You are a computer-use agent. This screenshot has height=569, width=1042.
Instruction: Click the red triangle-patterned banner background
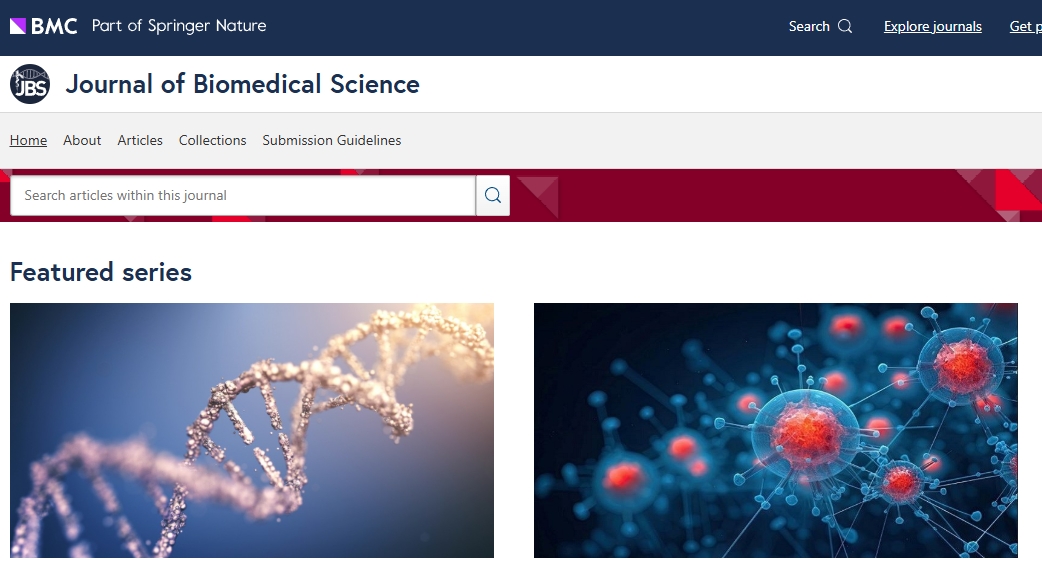760,196
